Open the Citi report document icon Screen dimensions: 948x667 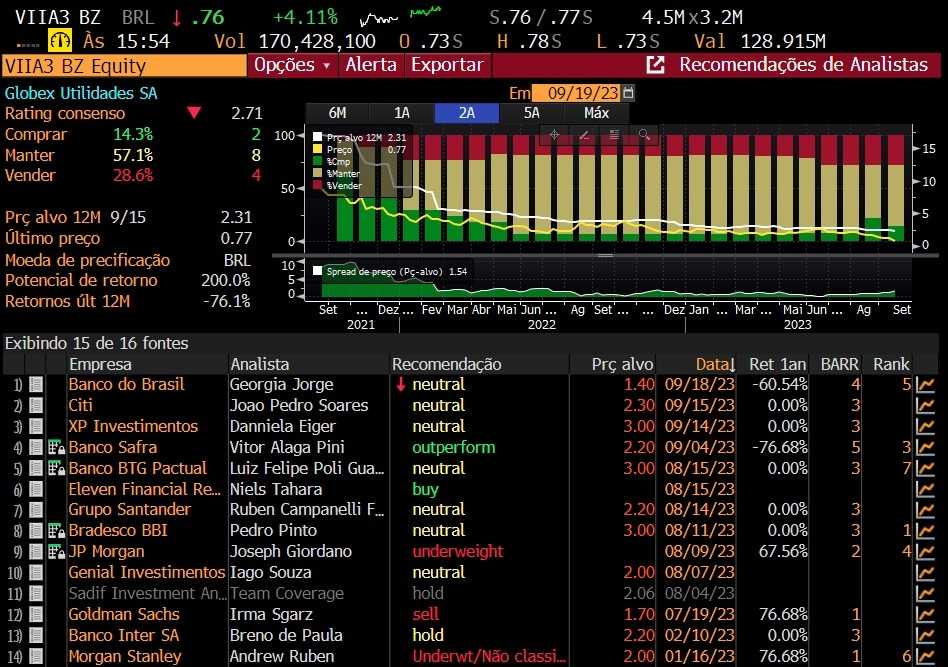[x=36, y=406]
